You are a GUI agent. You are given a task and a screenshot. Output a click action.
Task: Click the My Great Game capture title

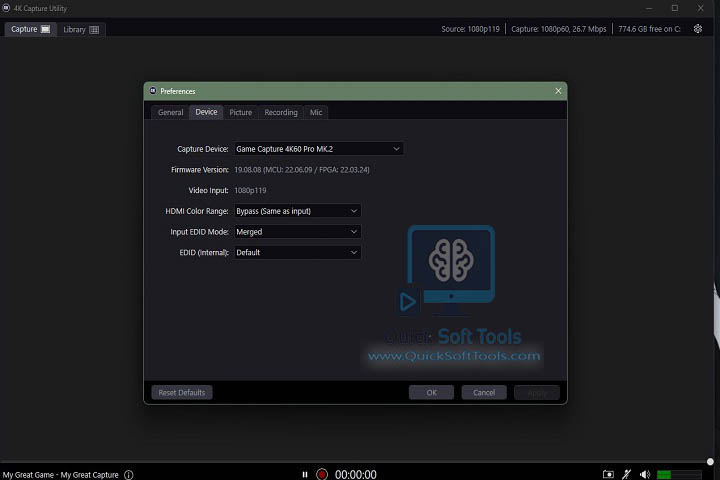(x=61, y=474)
